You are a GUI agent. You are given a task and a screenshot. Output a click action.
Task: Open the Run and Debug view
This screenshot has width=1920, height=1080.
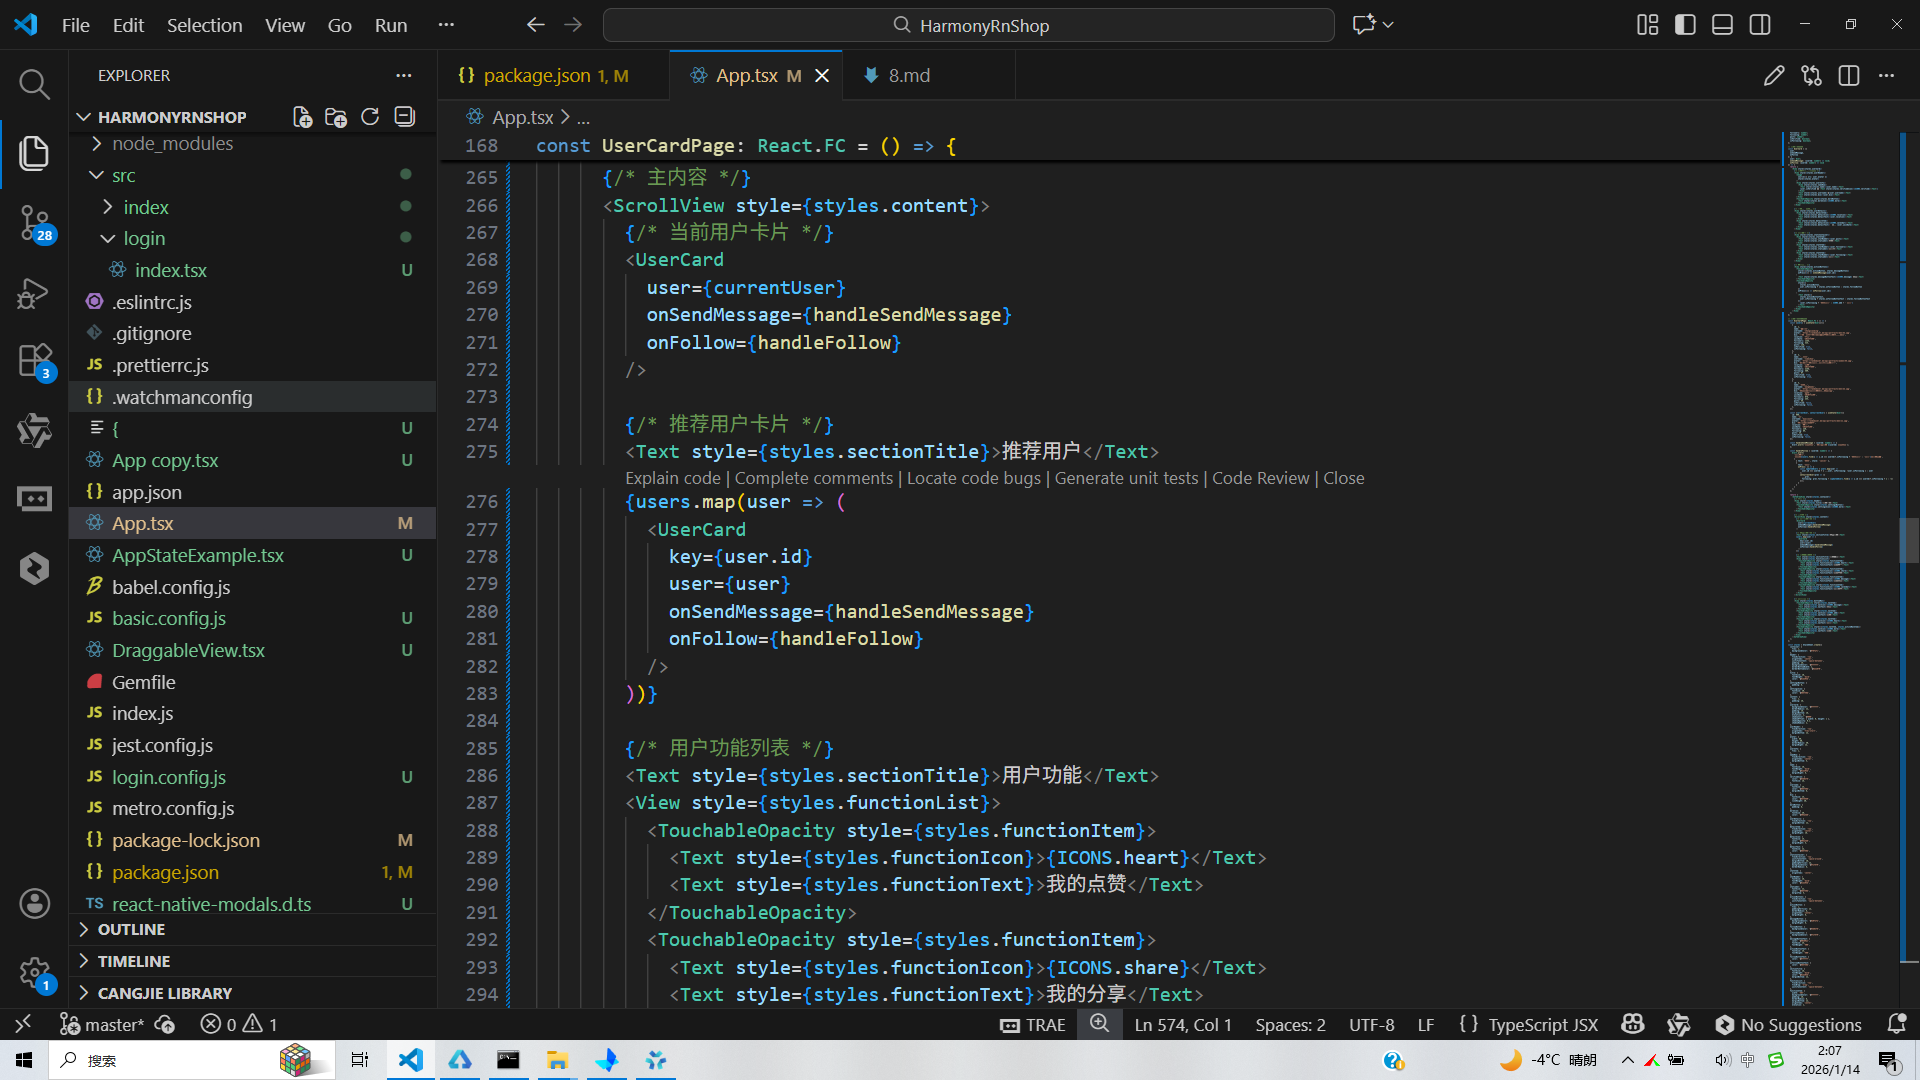34,293
